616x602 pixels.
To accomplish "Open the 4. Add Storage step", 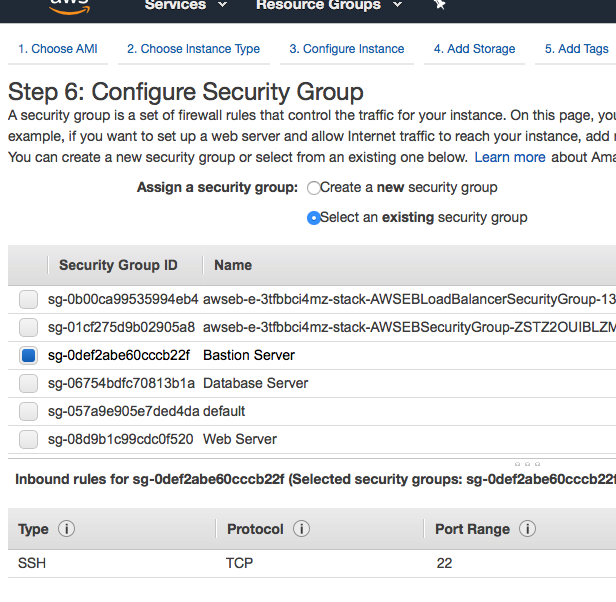I will [474, 49].
